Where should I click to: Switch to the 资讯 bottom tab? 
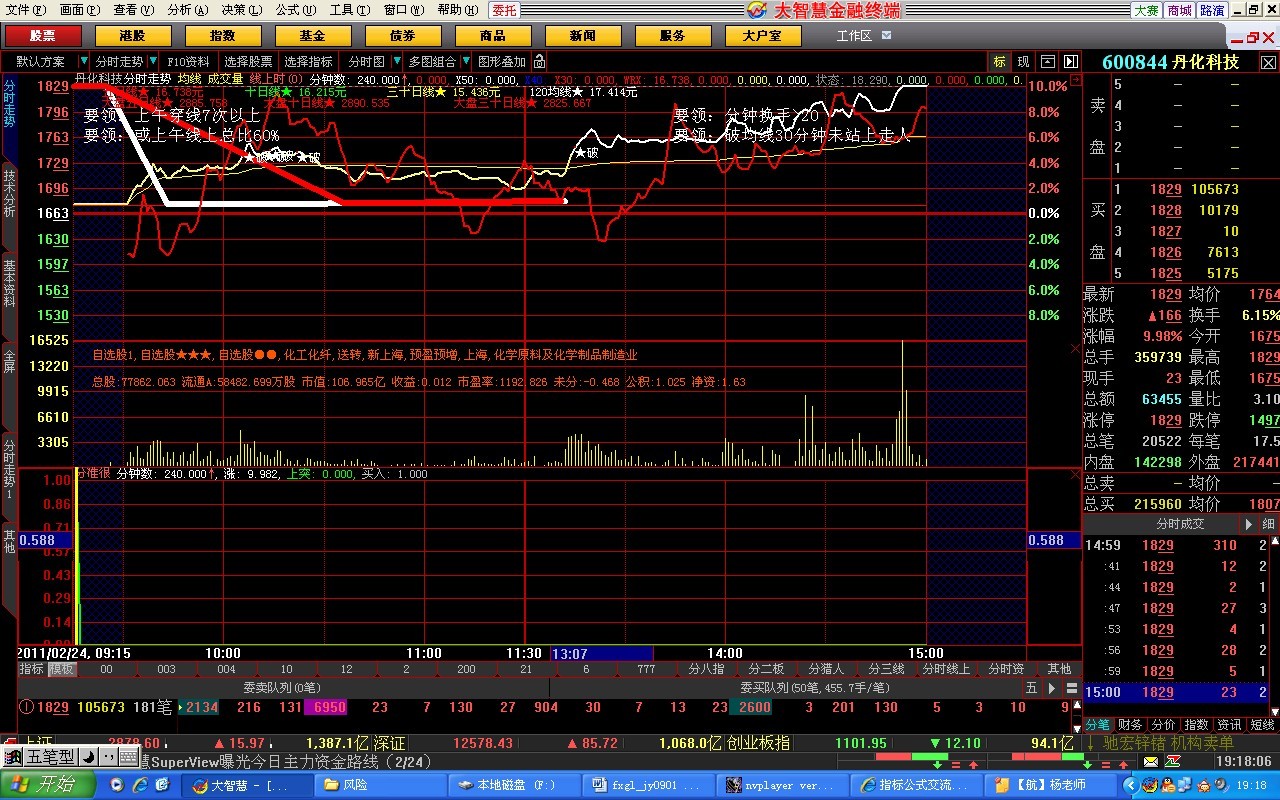click(x=1230, y=724)
